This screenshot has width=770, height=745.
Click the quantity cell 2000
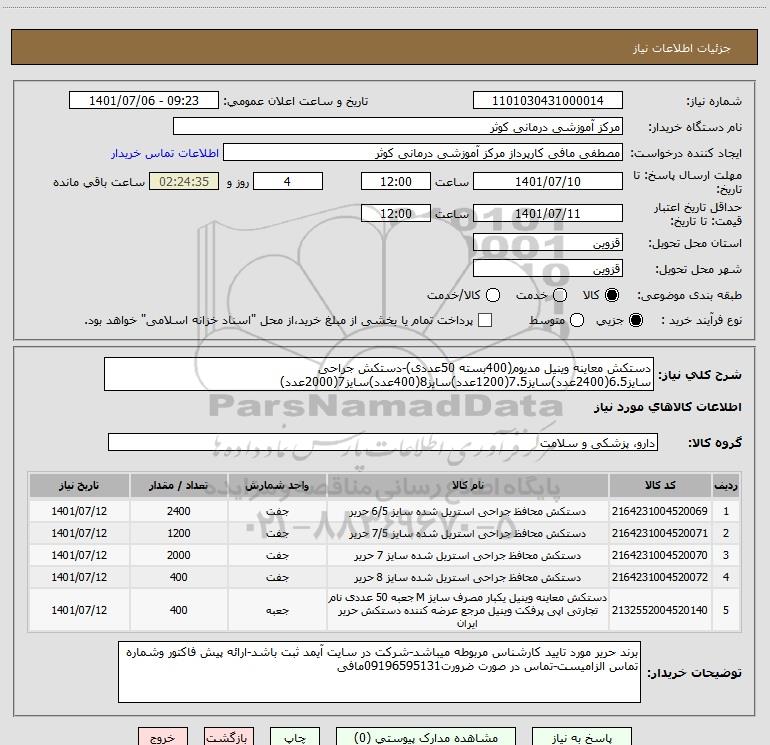pyautogui.click(x=179, y=555)
